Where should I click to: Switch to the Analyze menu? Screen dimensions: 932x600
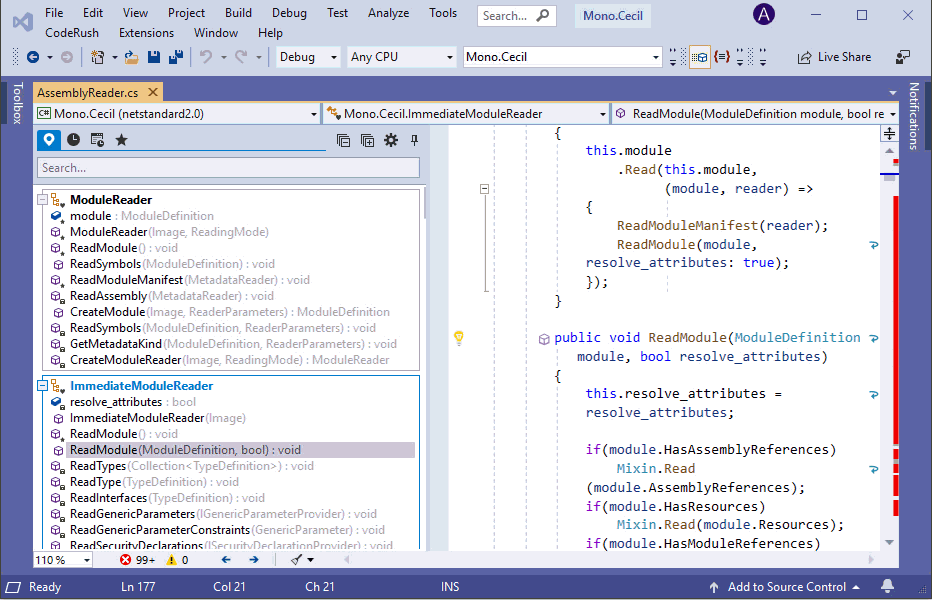click(388, 13)
